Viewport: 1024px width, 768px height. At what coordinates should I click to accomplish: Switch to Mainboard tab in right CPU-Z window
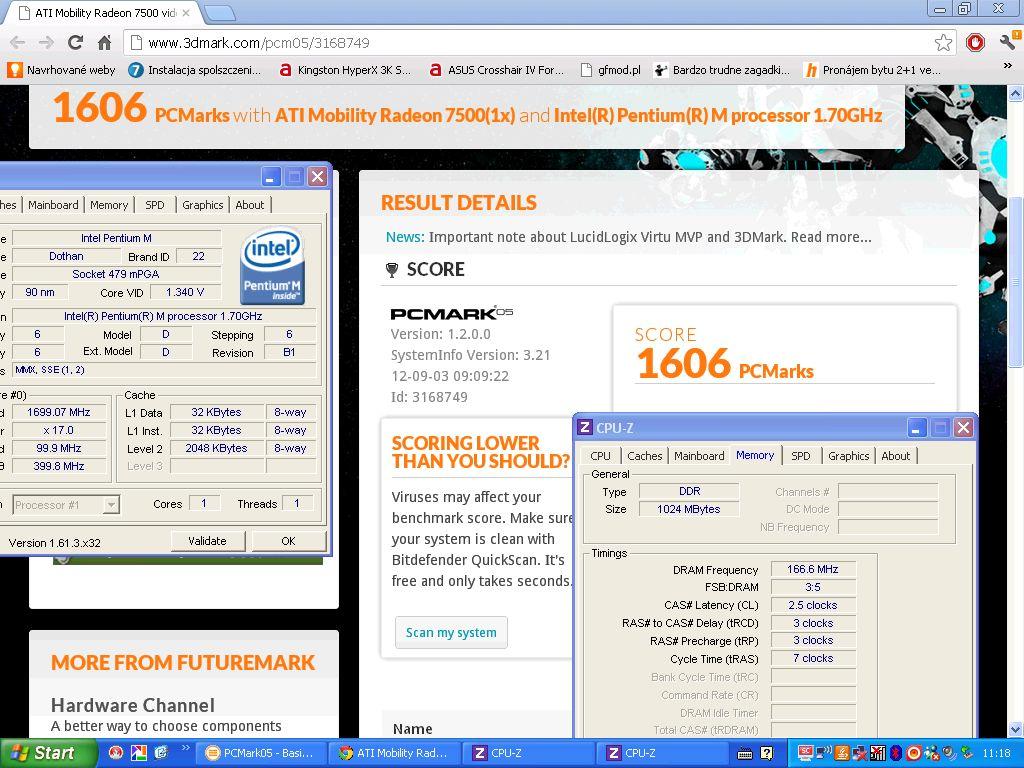699,456
